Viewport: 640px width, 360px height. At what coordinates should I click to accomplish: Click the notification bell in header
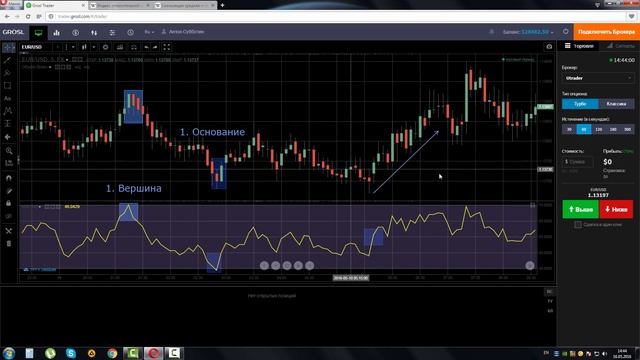(491, 32)
